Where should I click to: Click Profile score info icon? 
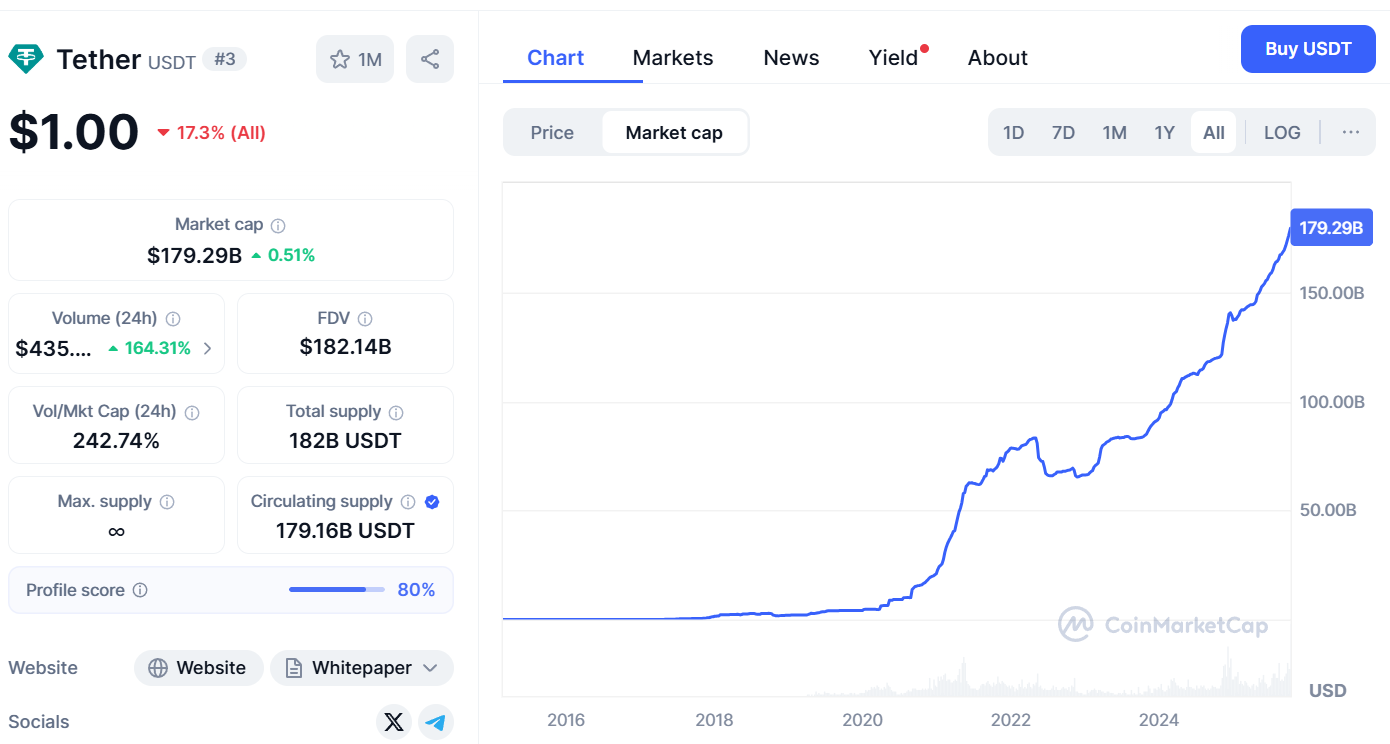[x=140, y=590]
